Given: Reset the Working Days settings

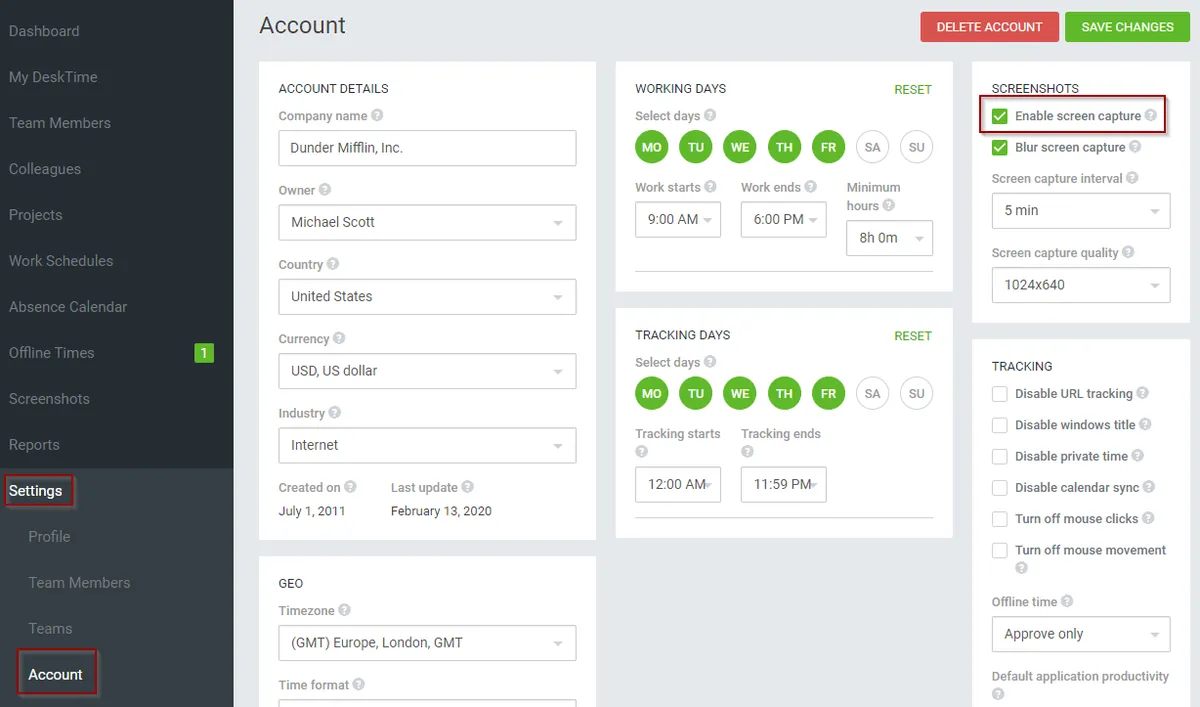Looking at the screenshot, I should coord(912,89).
